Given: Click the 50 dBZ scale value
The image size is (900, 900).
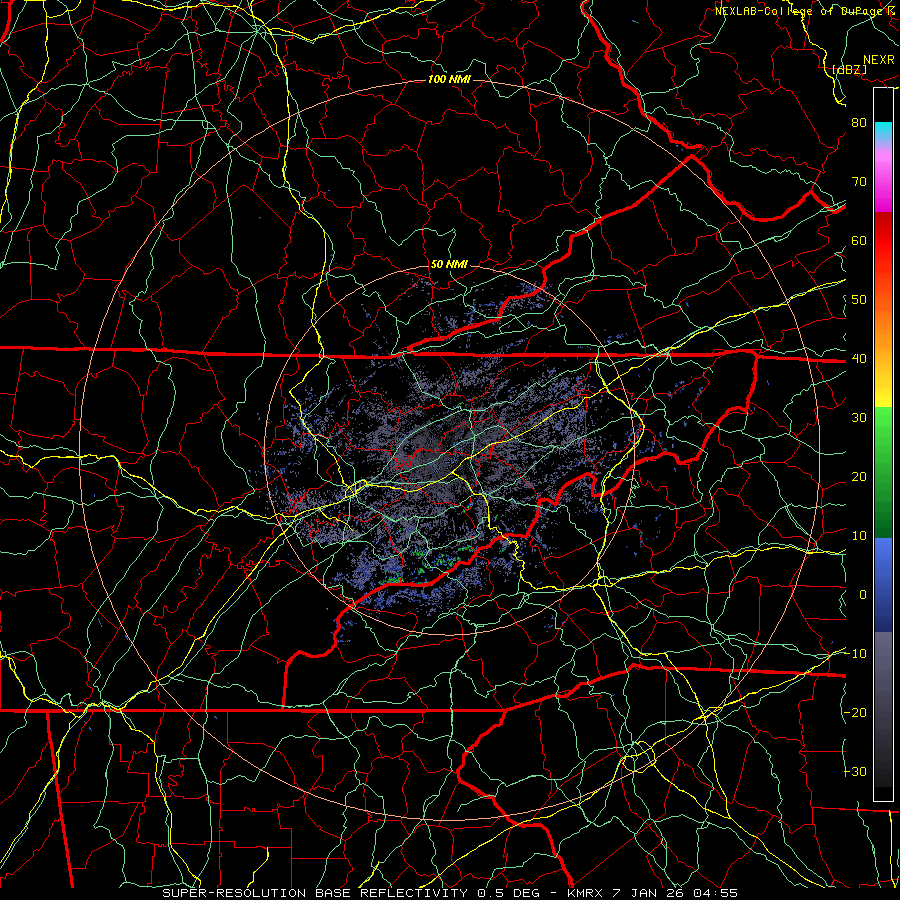Looking at the screenshot, I should [859, 300].
